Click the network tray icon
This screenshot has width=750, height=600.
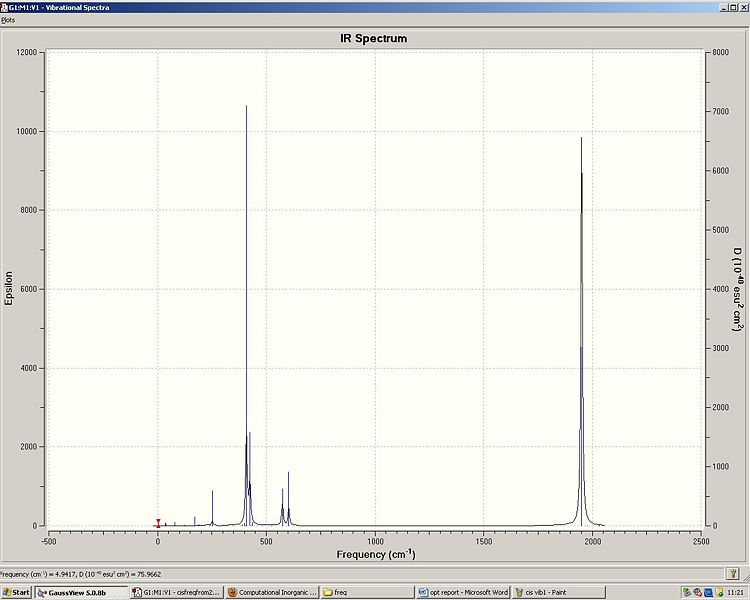[687, 592]
